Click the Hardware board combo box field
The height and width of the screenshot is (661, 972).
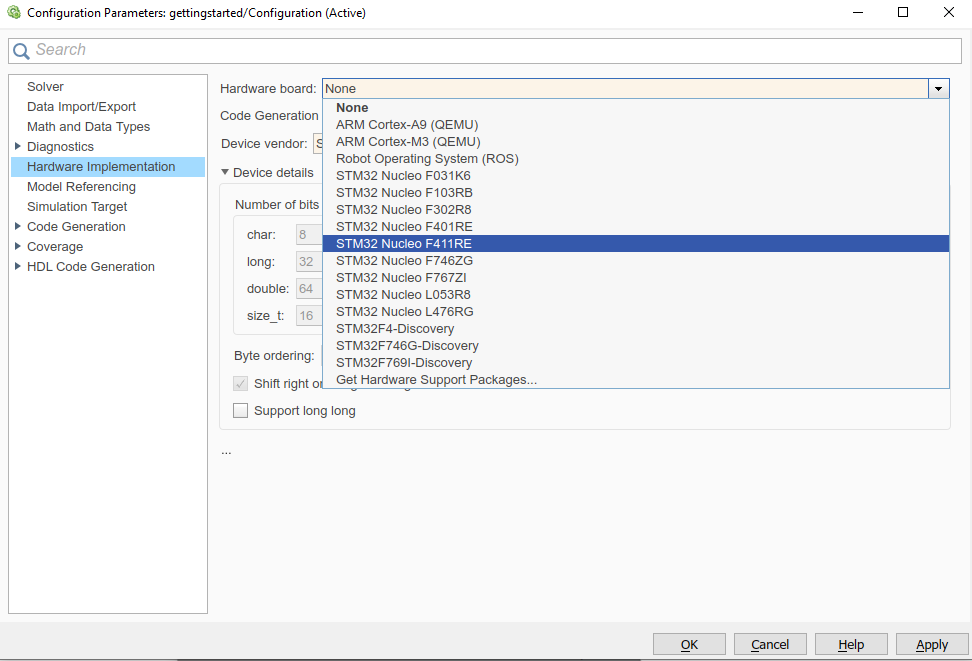click(x=625, y=89)
